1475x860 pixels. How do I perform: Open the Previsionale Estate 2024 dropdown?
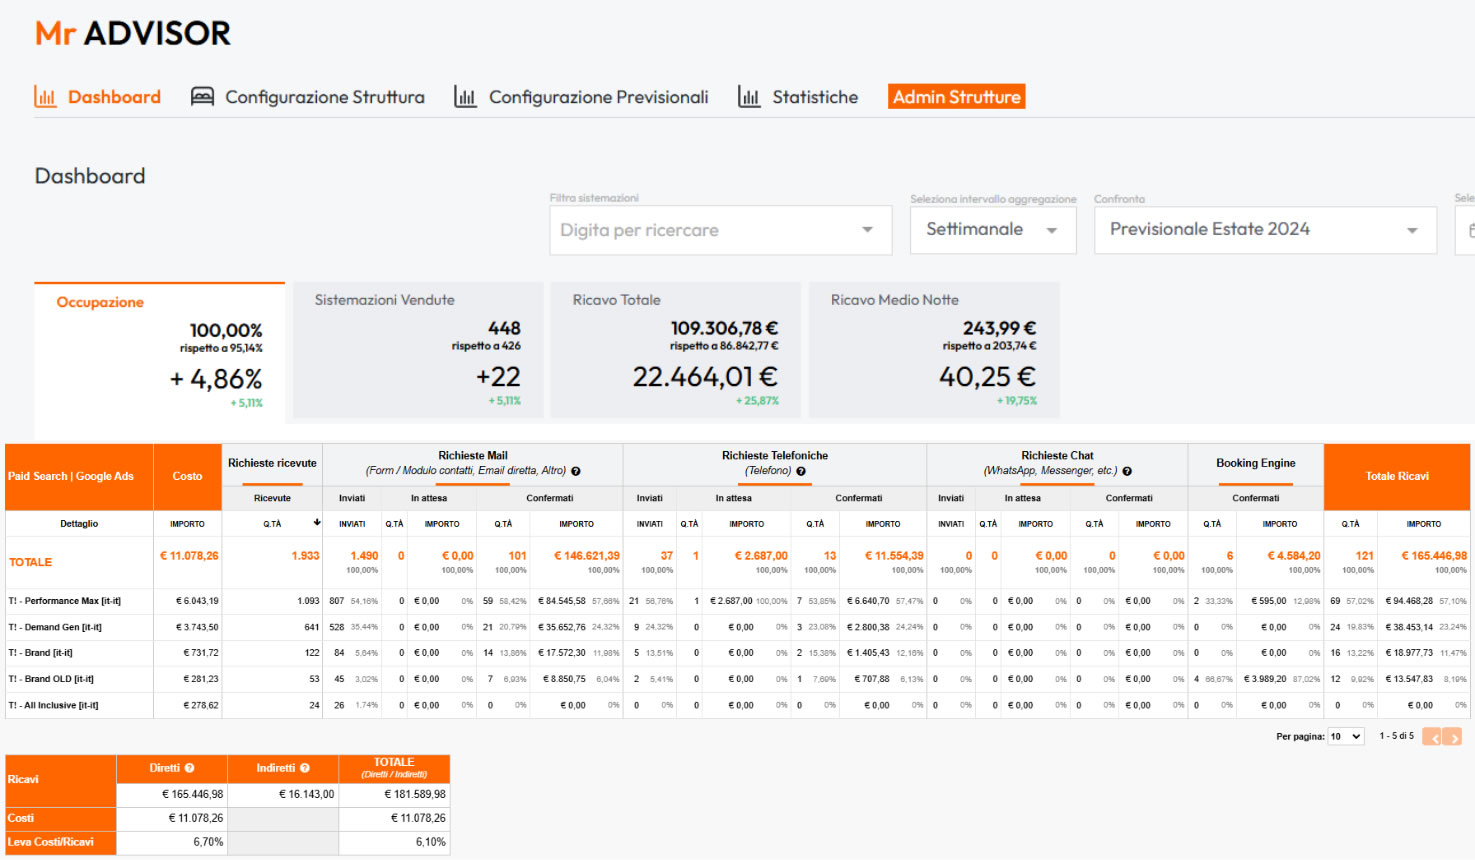click(x=1265, y=230)
